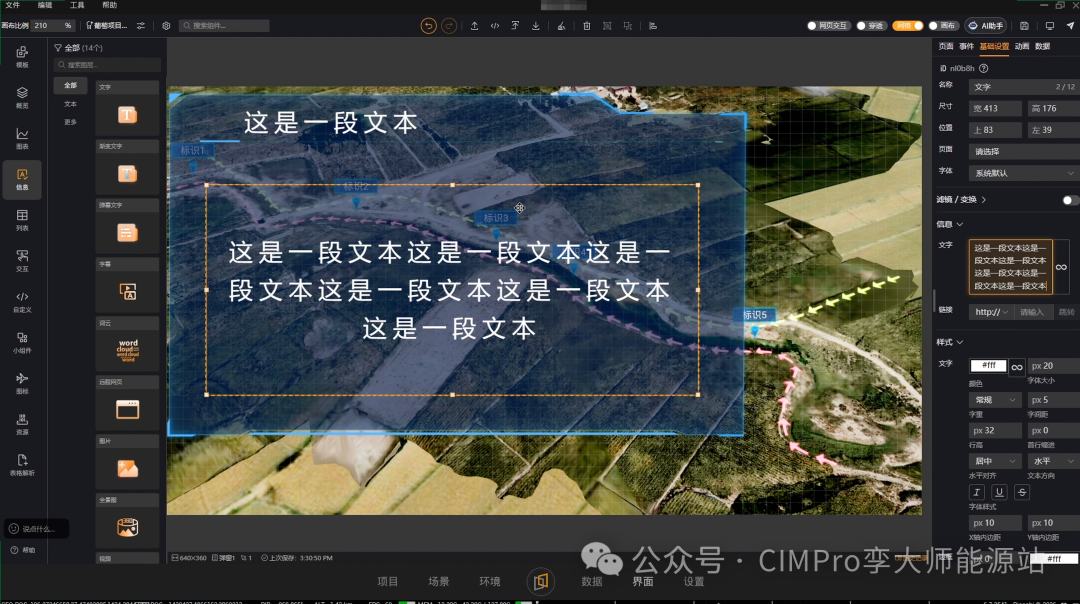1080x604 pixels.
Task: Open the 自定义 custom code sidebar panel
Action: [x=22, y=302]
